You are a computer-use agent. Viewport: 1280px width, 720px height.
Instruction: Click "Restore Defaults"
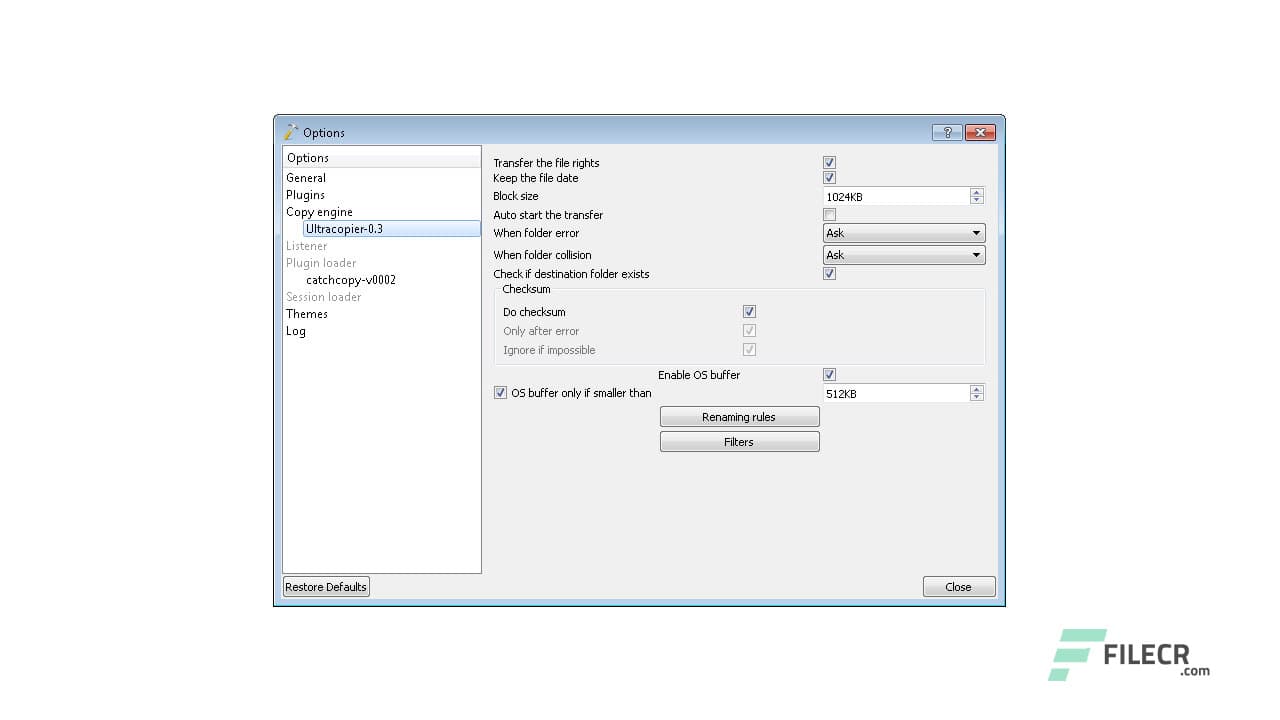click(325, 586)
